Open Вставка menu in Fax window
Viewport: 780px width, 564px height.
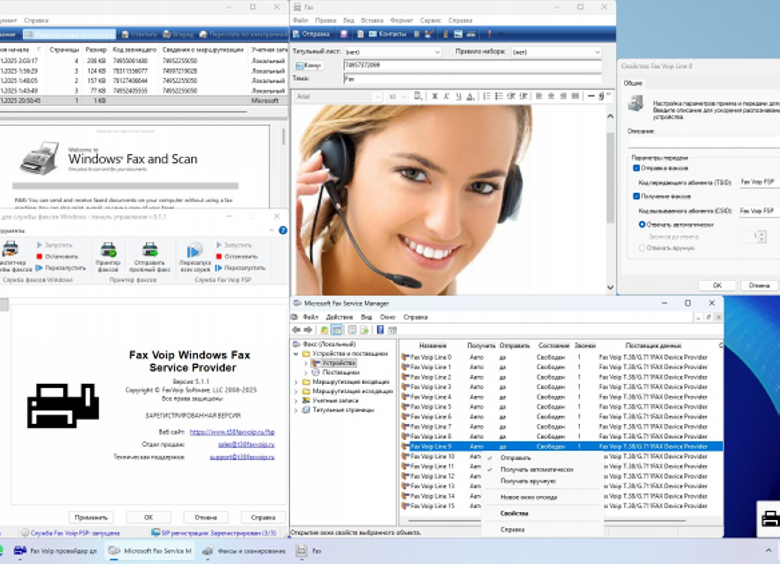coord(372,20)
